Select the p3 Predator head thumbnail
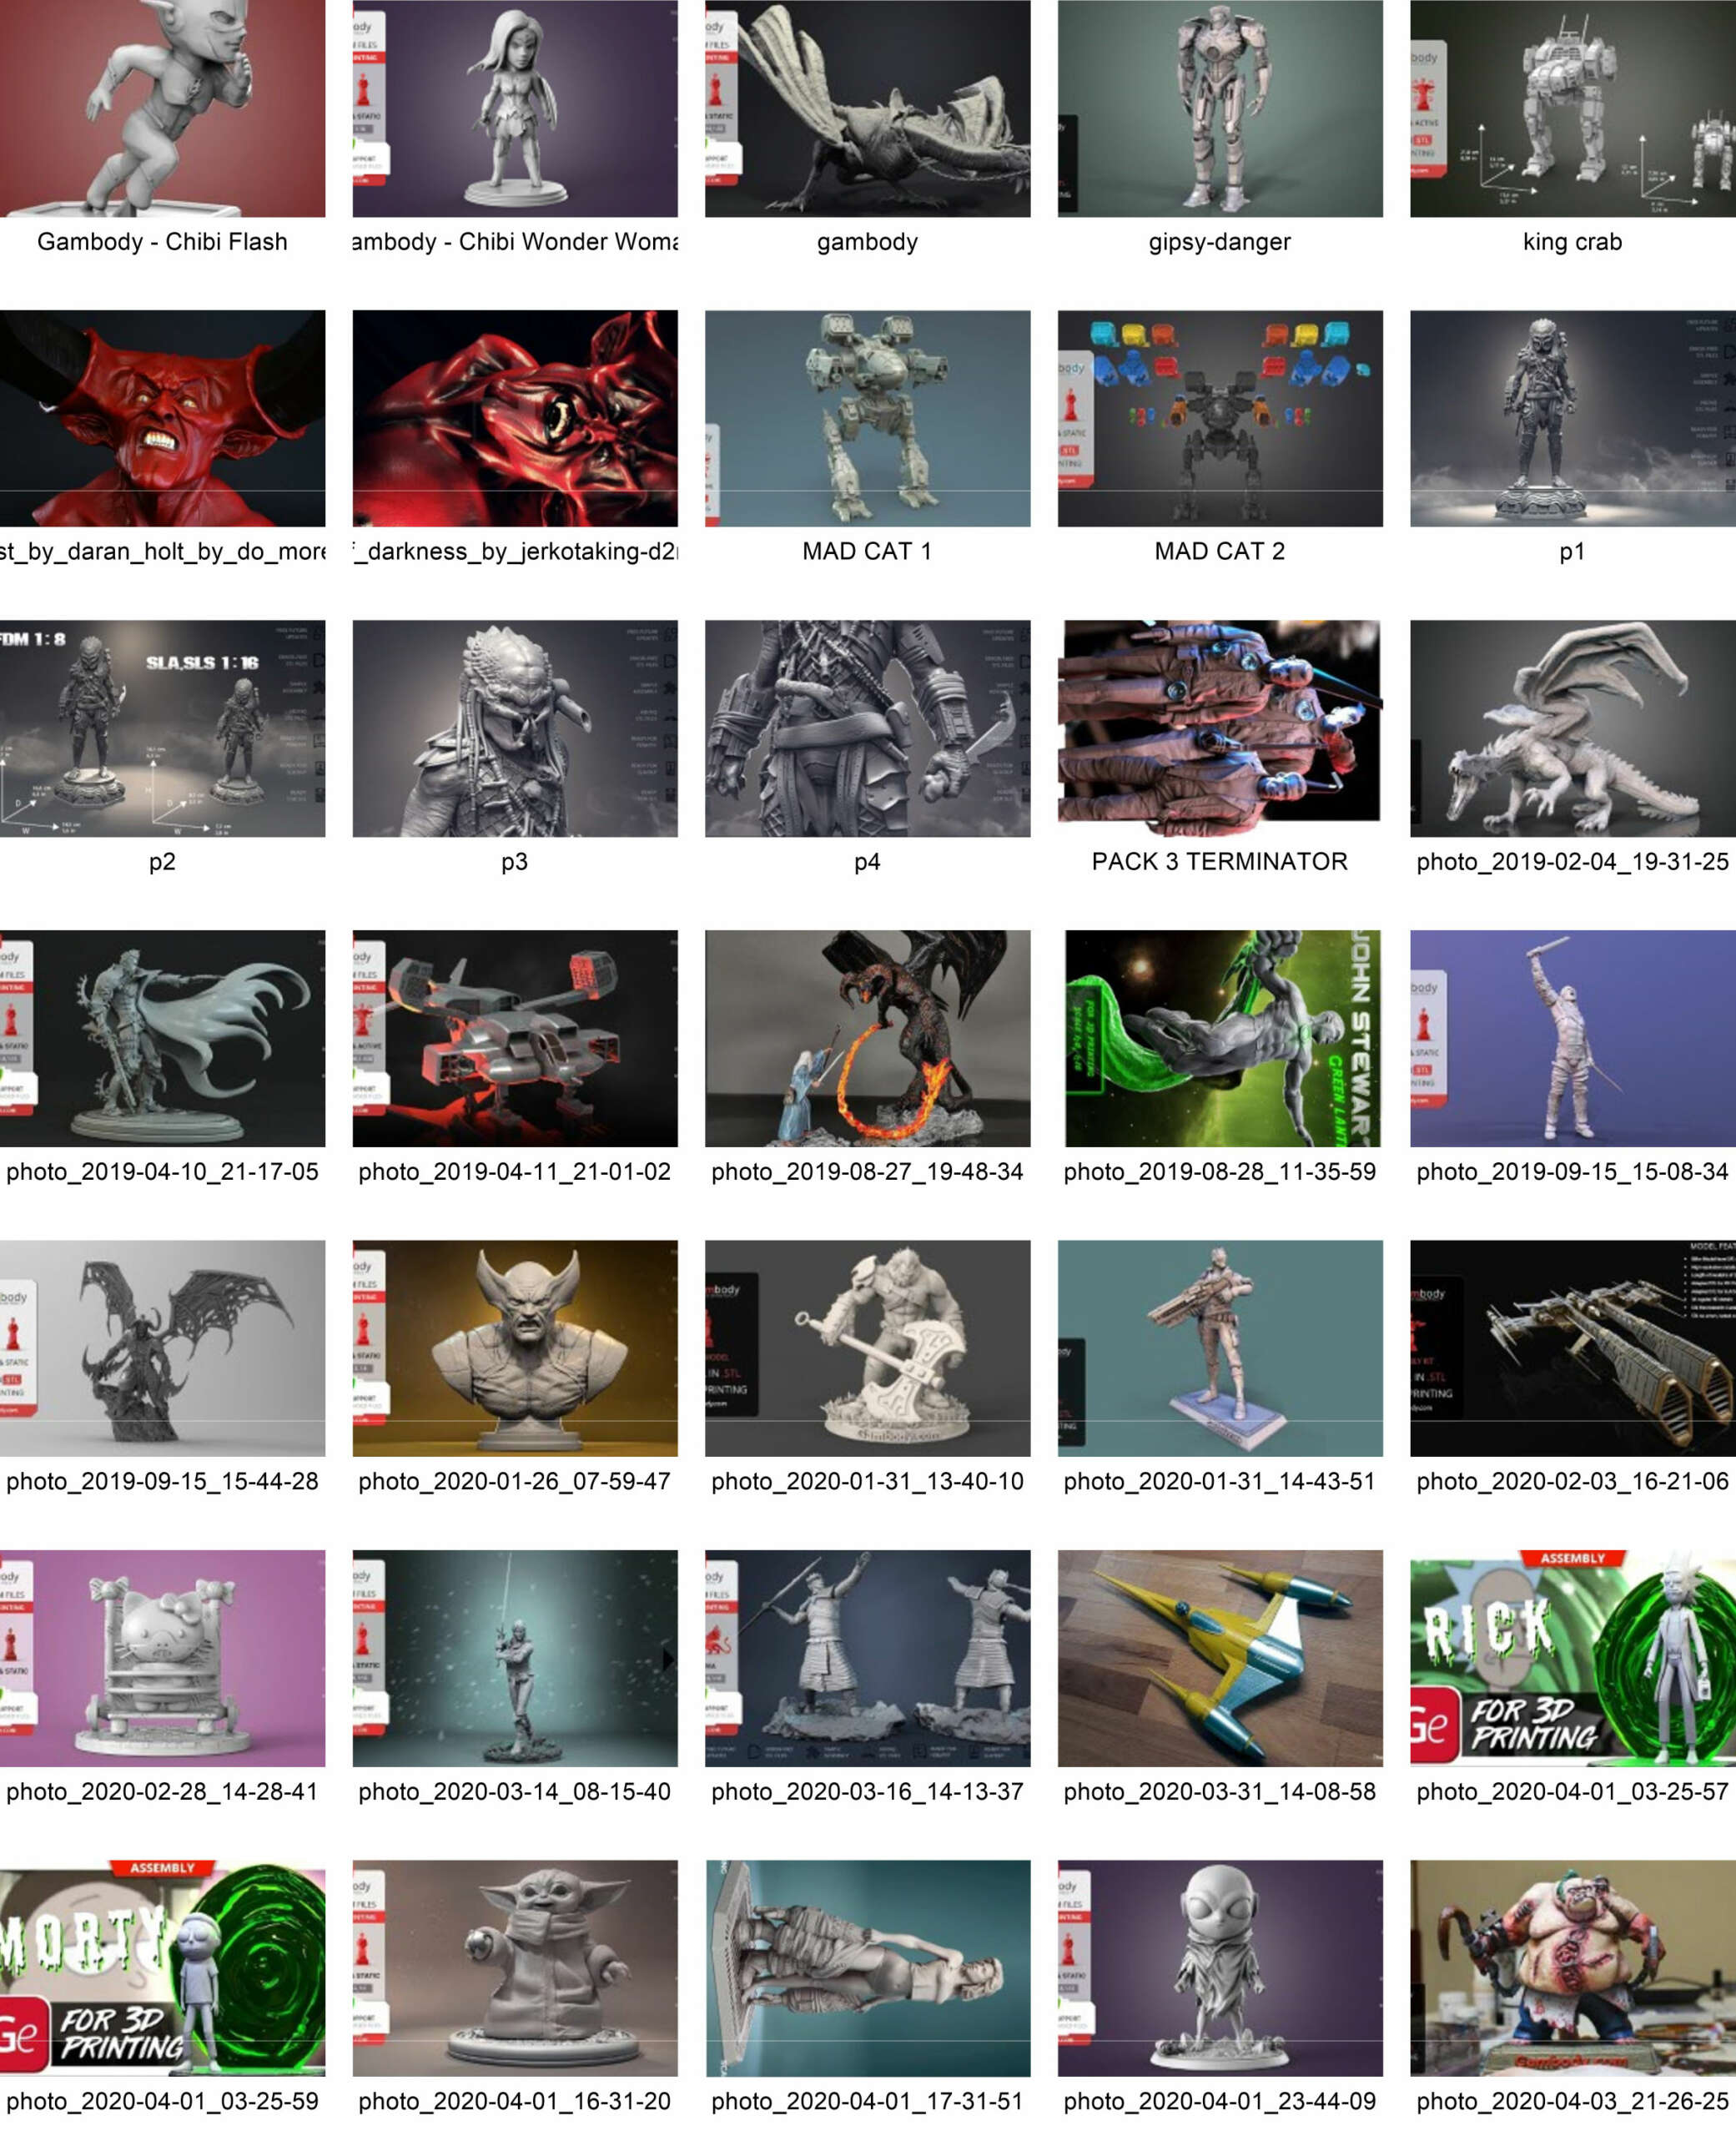This screenshot has height=2136, width=1736. (x=515, y=728)
